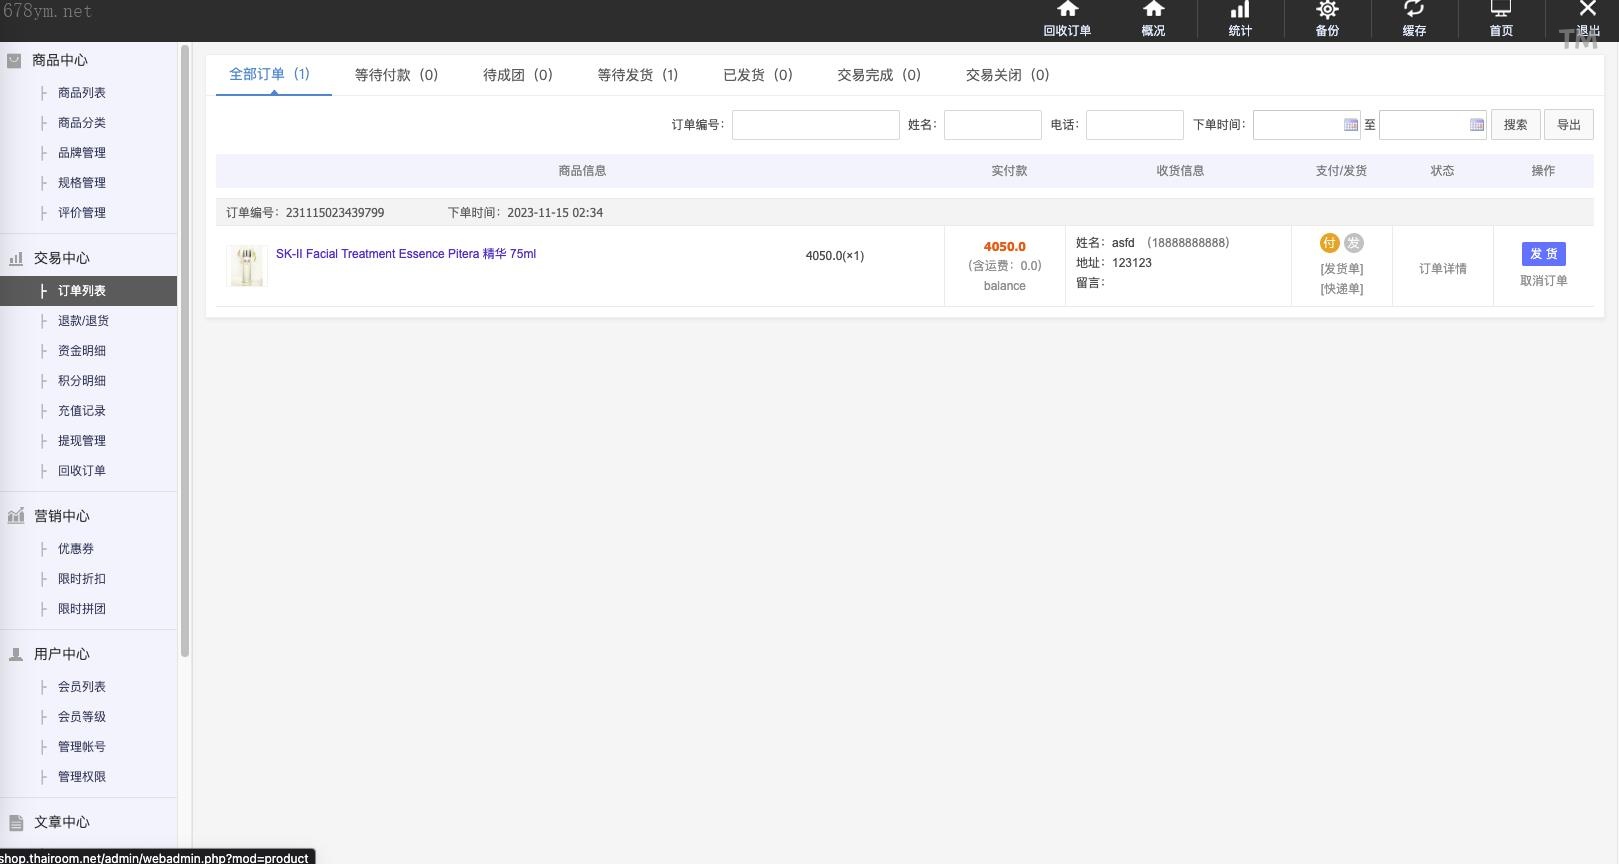Click the 订单编号 search input field
This screenshot has width=1619, height=864.
815,125
